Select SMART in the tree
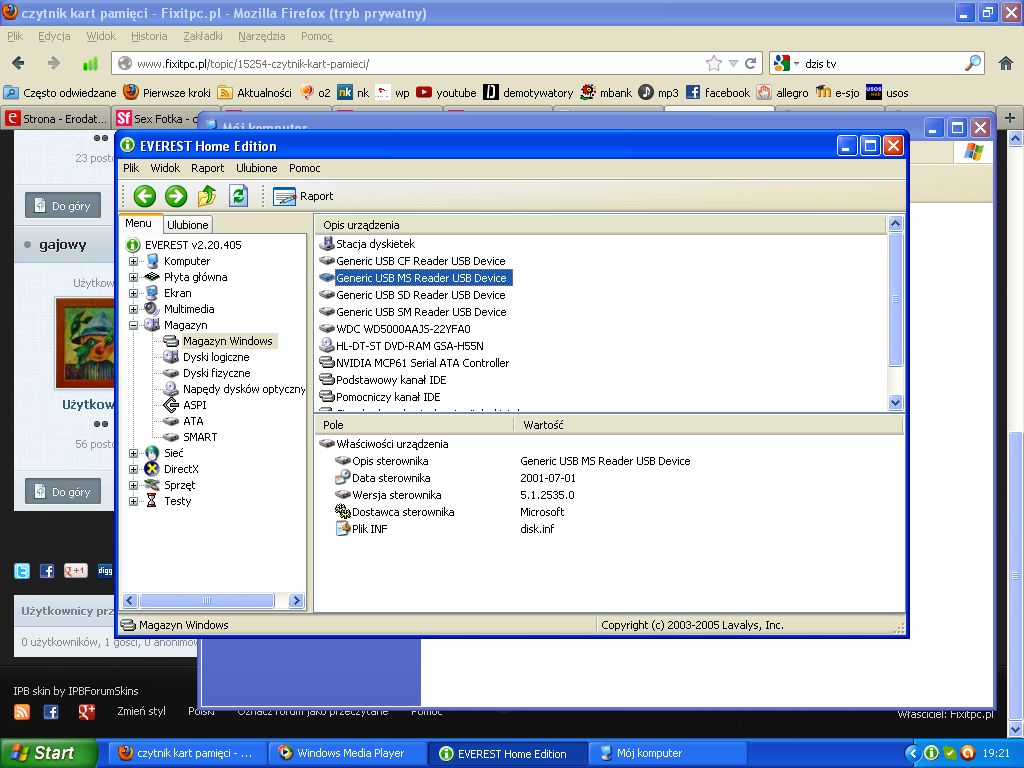This screenshot has width=1024, height=768. tap(200, 437)
